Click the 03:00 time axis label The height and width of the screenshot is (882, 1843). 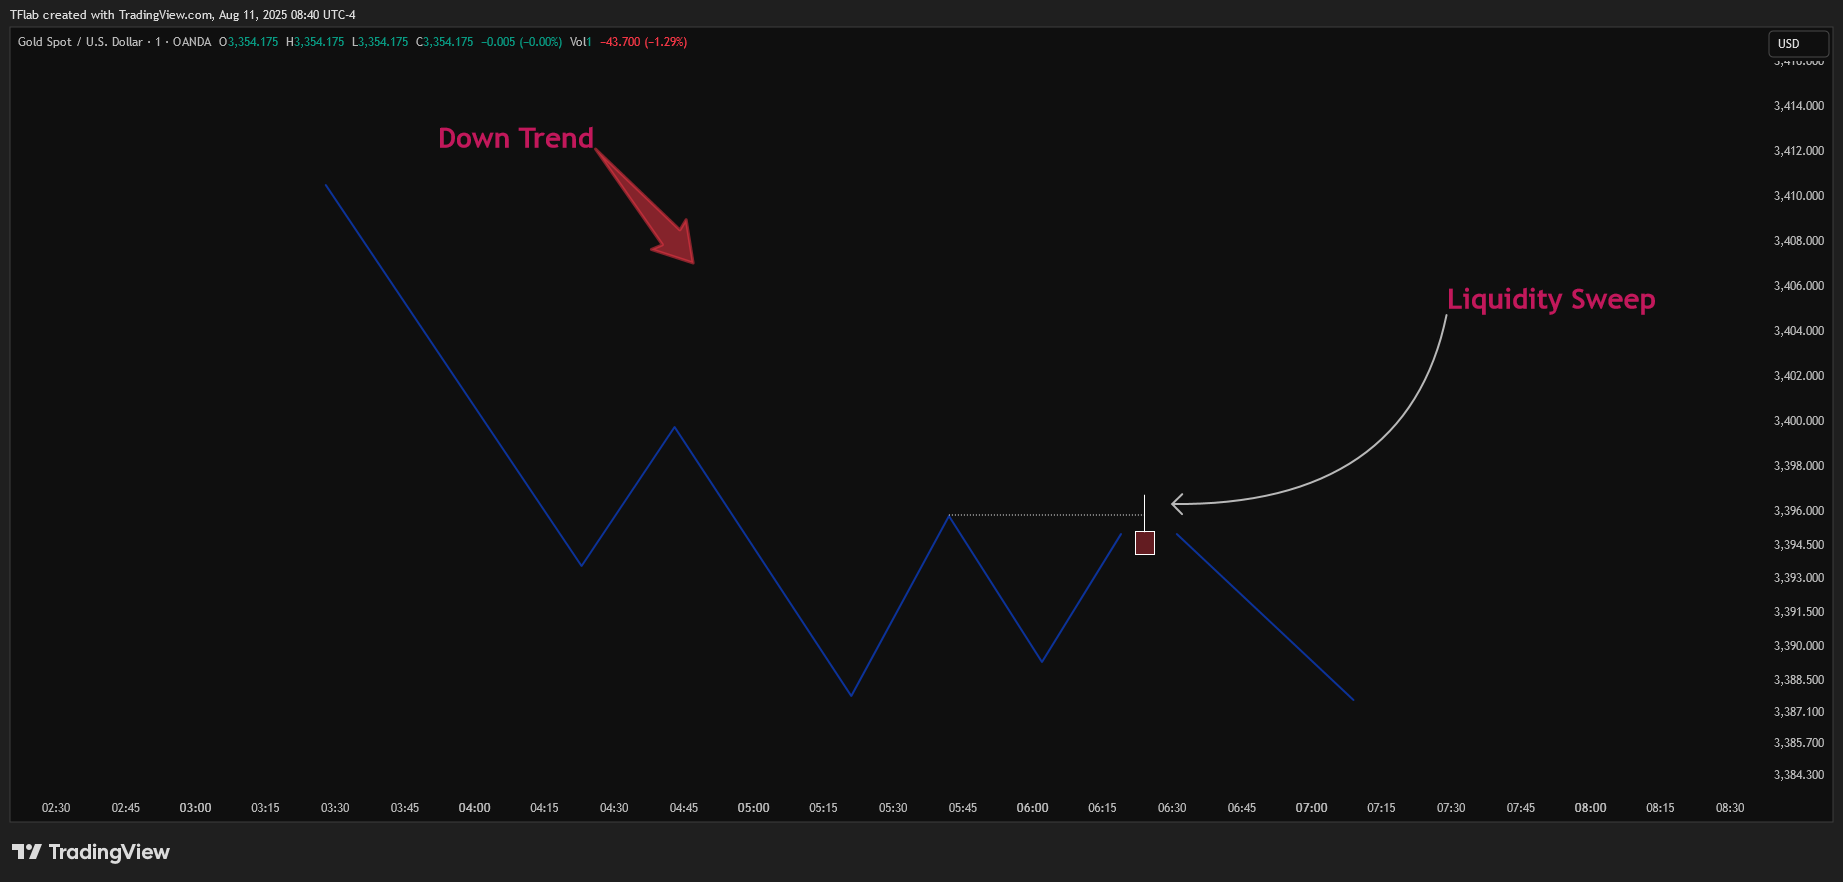[x=195, y=808]
